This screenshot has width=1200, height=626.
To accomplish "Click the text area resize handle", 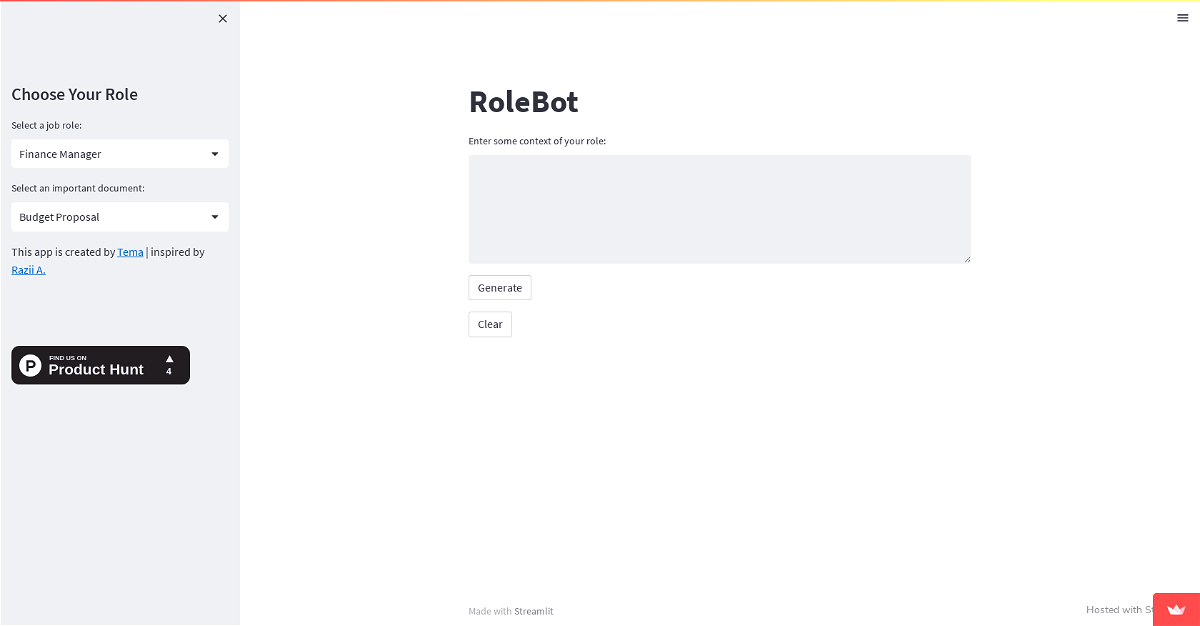I will [x=967, y=259].
